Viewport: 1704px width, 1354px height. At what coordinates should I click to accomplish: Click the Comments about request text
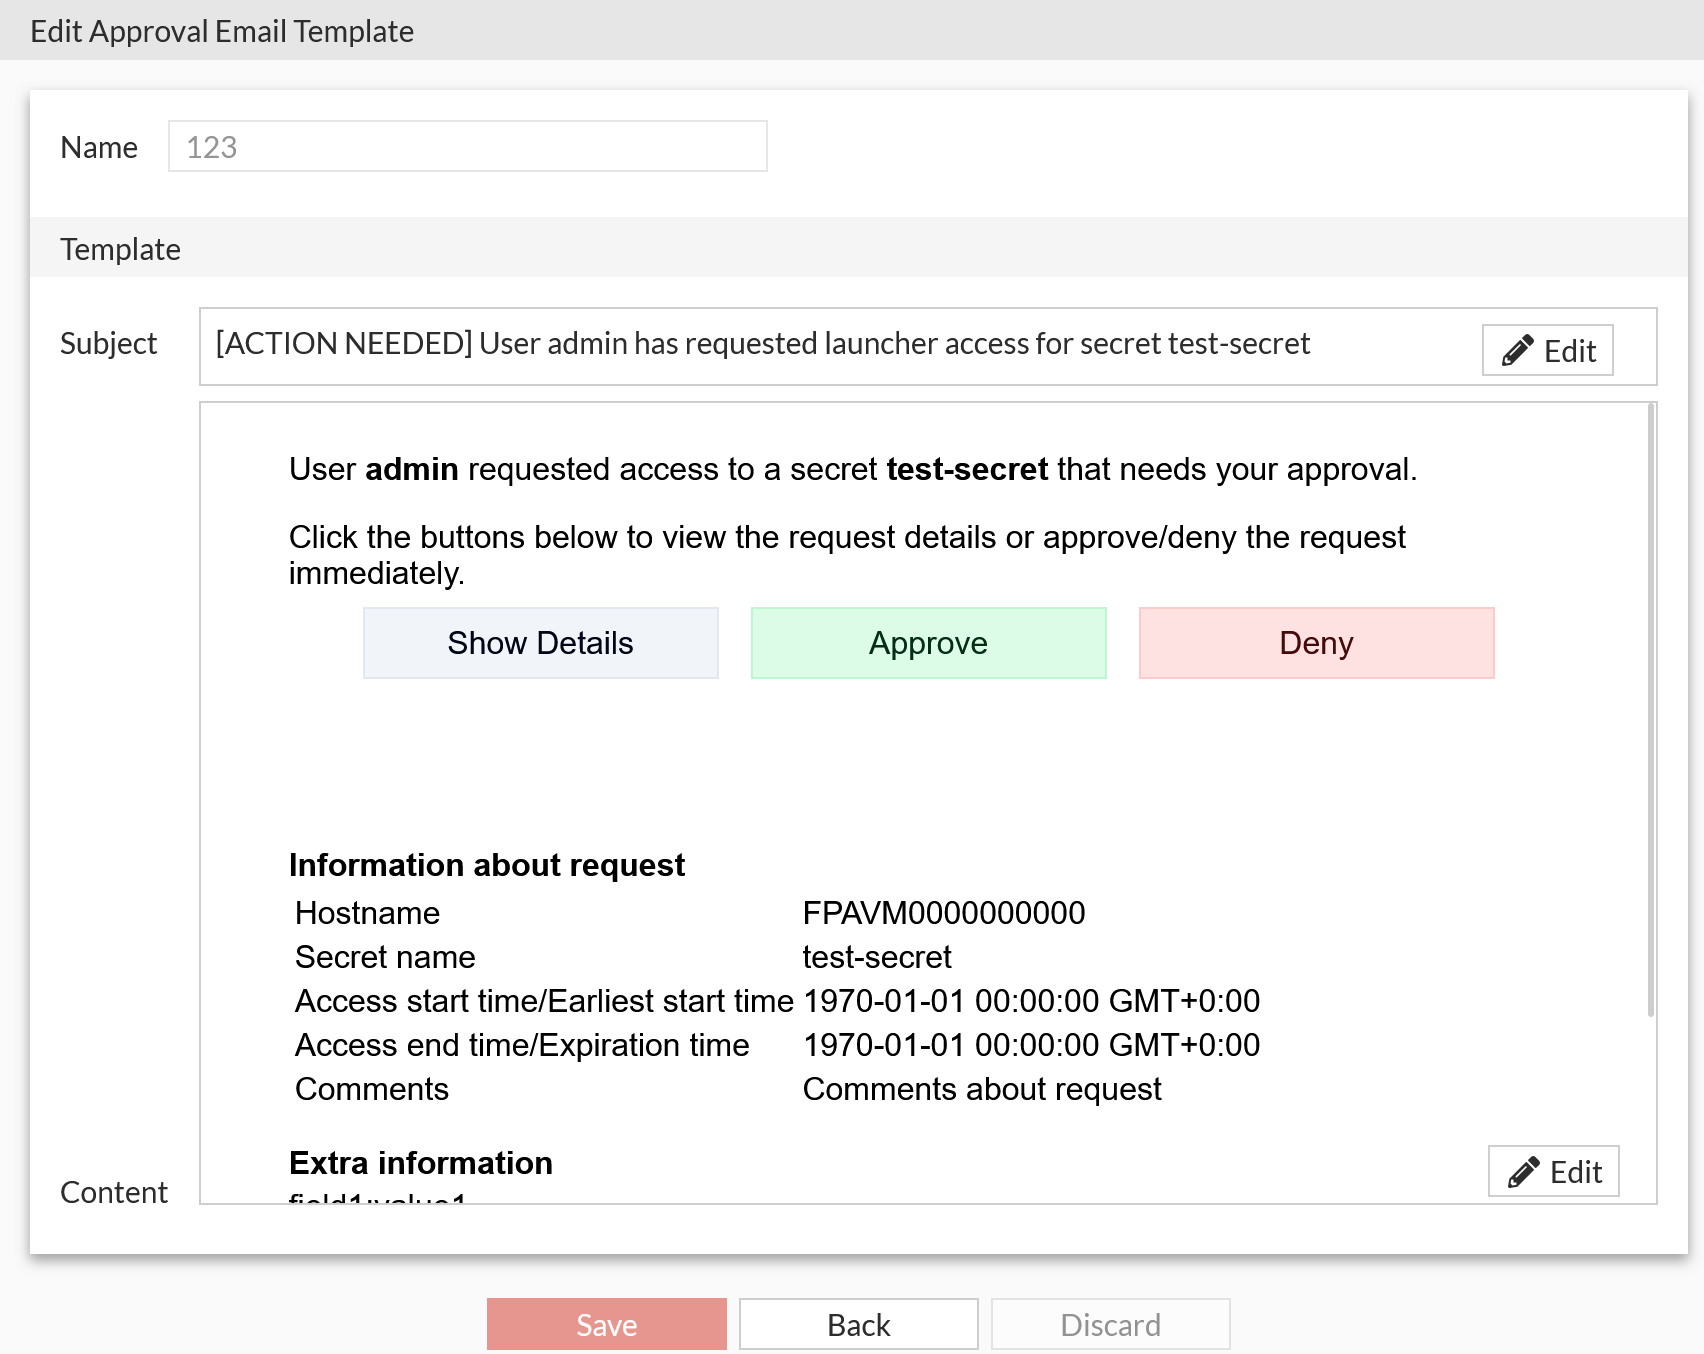tap(982, 1089)
